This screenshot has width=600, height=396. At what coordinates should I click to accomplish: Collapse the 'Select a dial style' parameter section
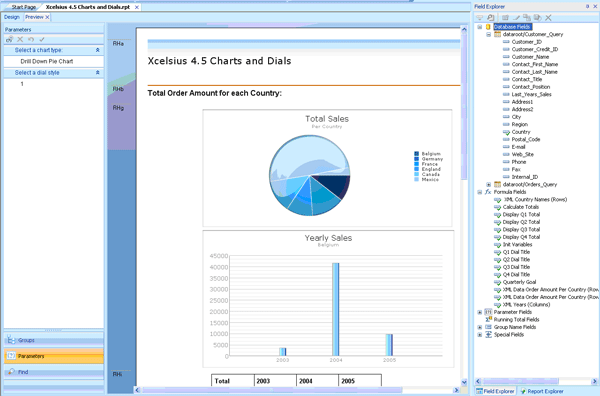(98, 73)
